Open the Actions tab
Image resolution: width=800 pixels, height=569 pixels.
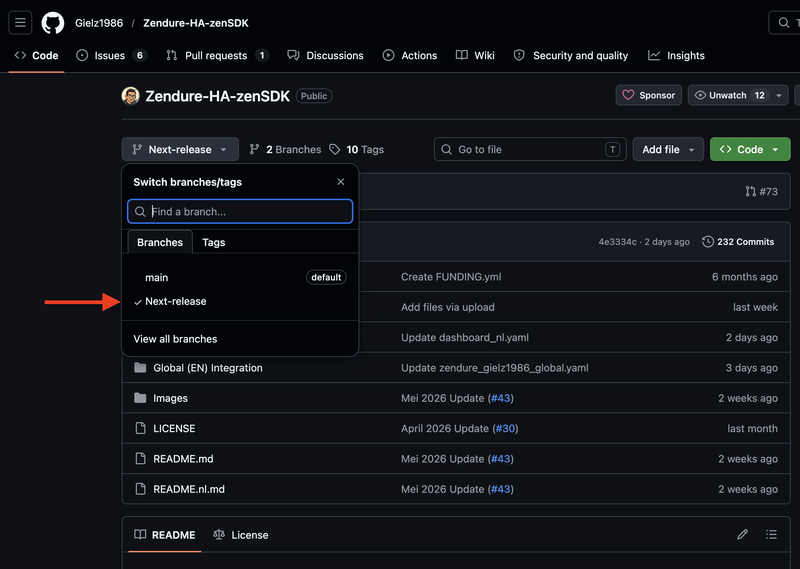click(410, 56)
